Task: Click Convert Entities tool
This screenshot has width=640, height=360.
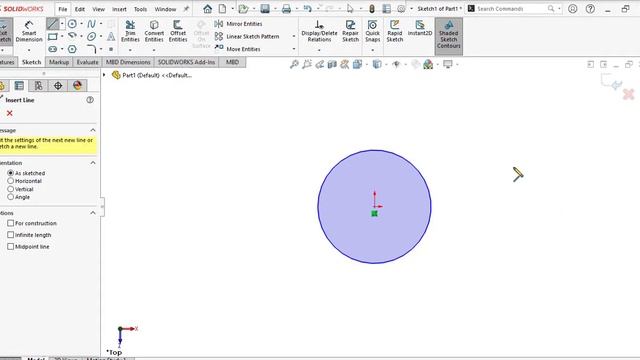Action: tap(154, 31)
